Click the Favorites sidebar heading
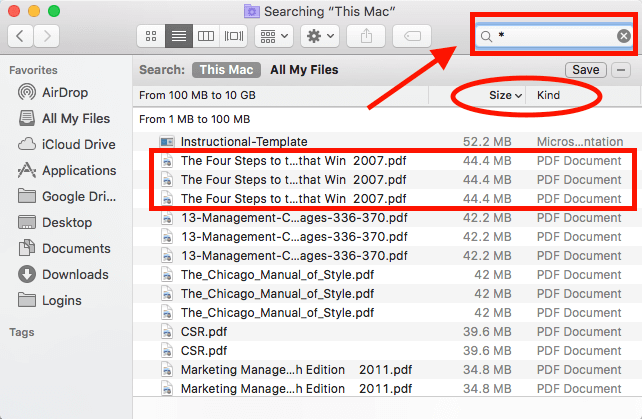 click(x=33, y=70)
